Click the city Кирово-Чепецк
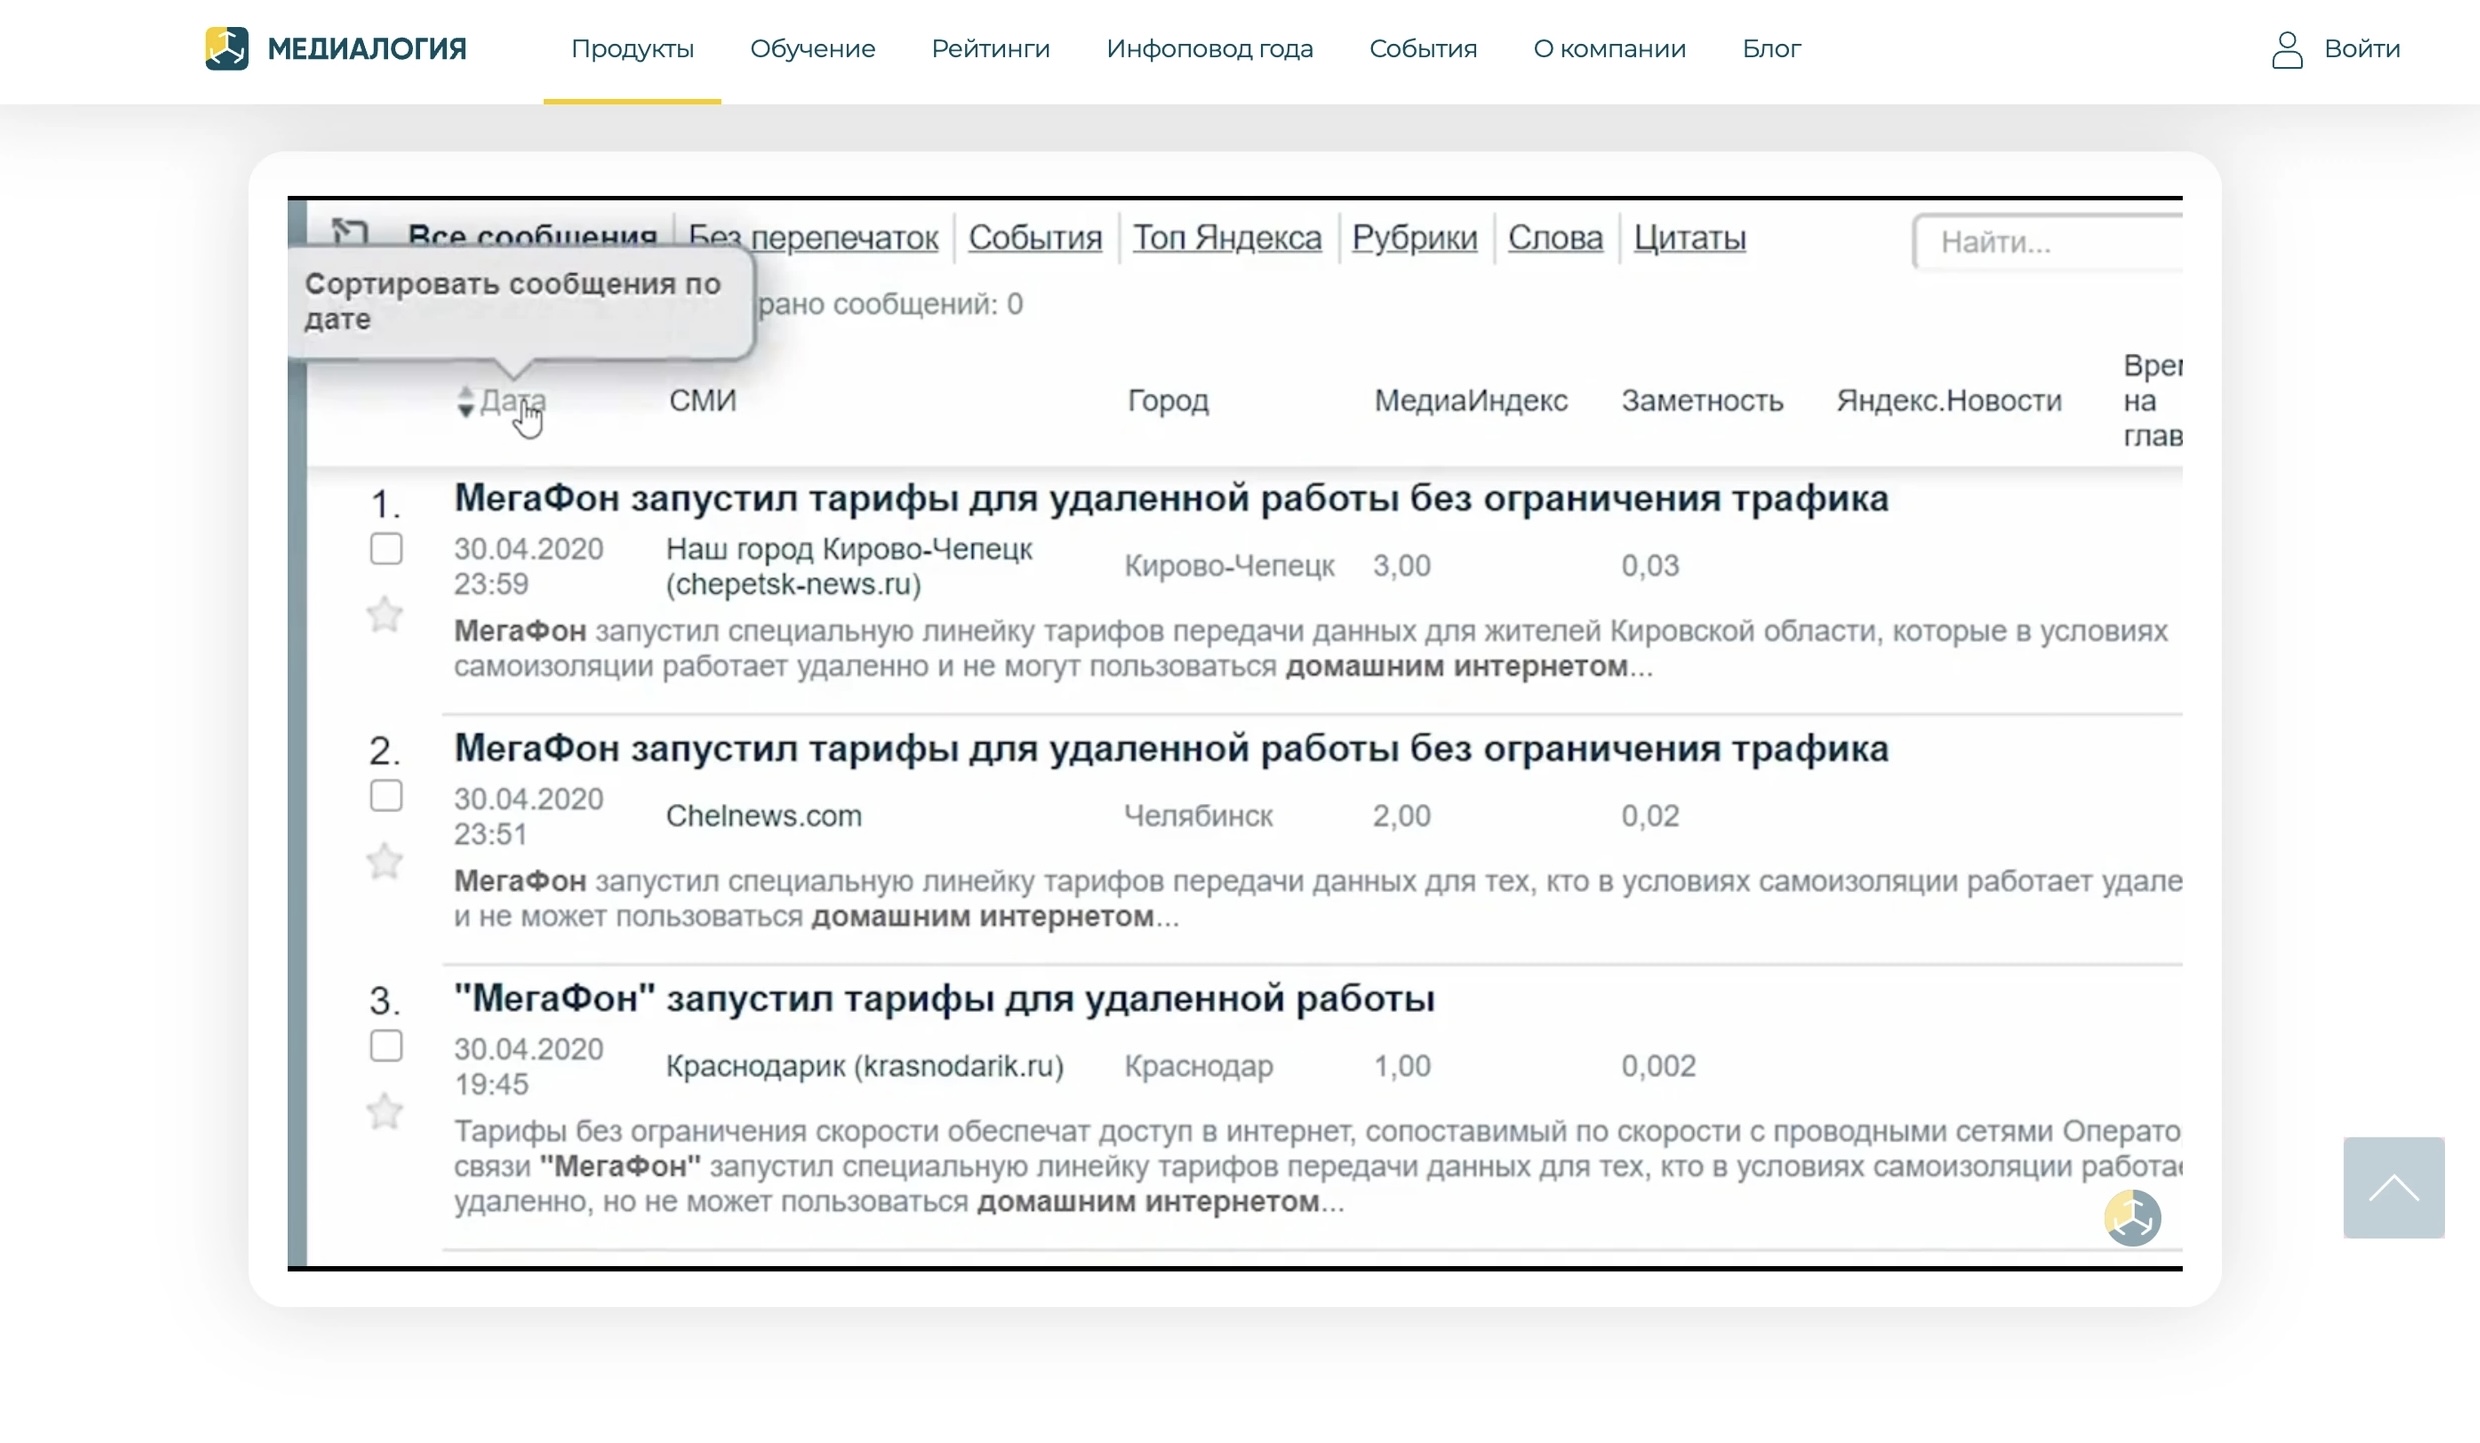 1229,566
